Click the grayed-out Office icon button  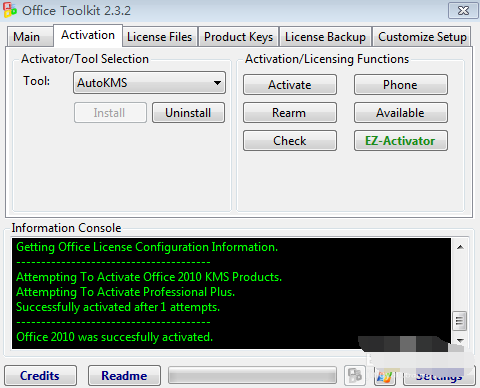coord(355,375)
